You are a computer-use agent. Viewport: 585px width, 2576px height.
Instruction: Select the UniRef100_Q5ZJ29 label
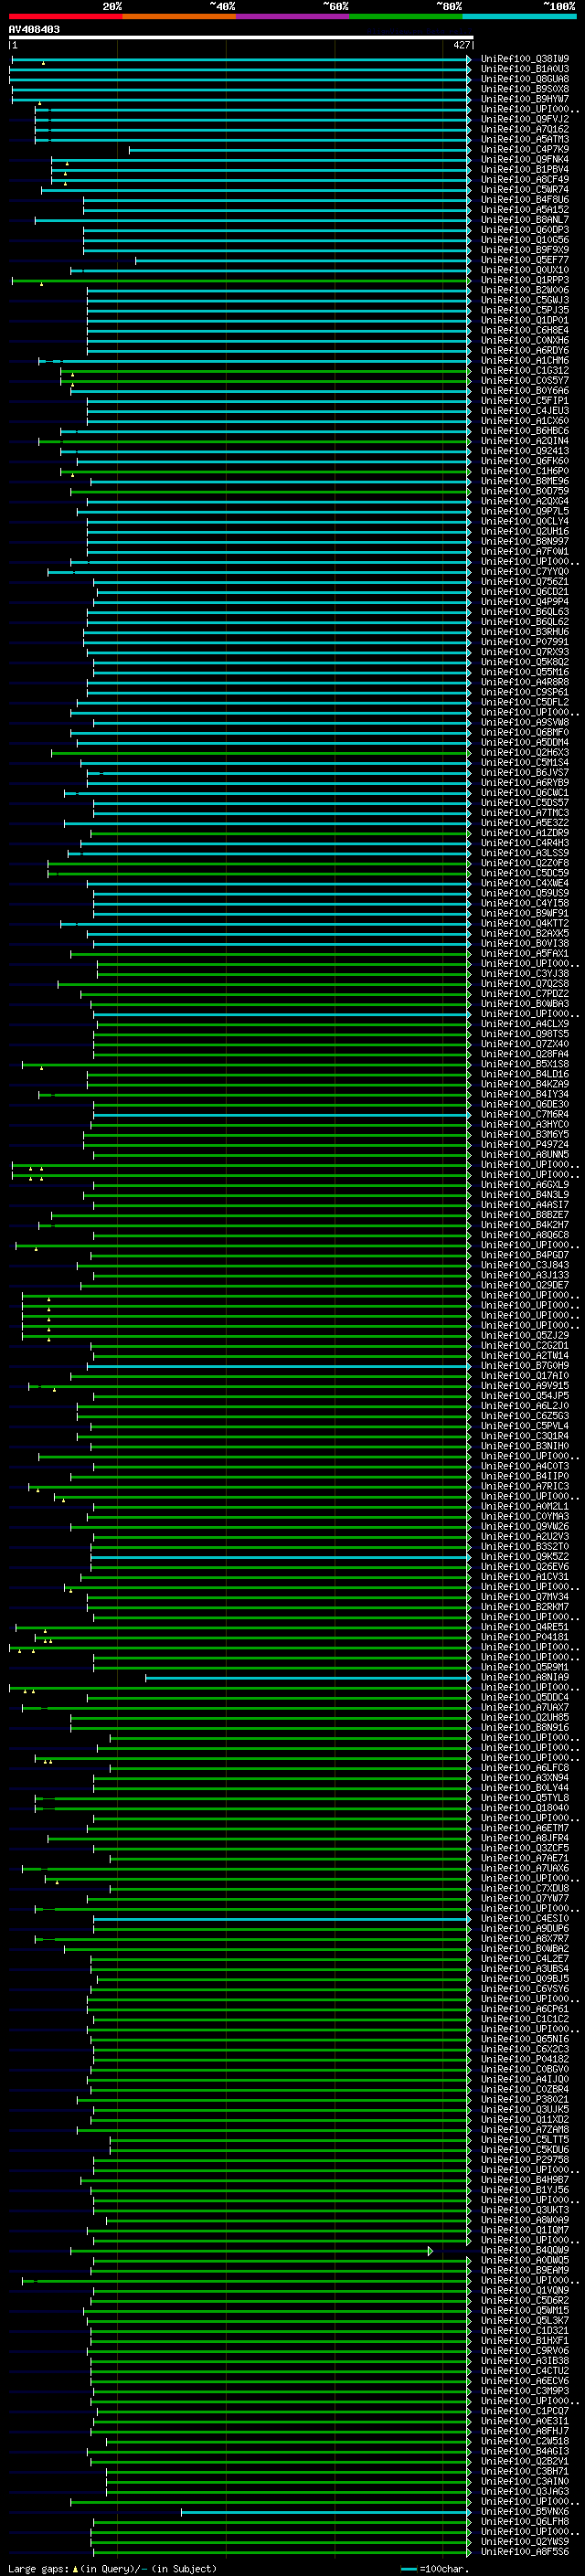click(525, 1335)
